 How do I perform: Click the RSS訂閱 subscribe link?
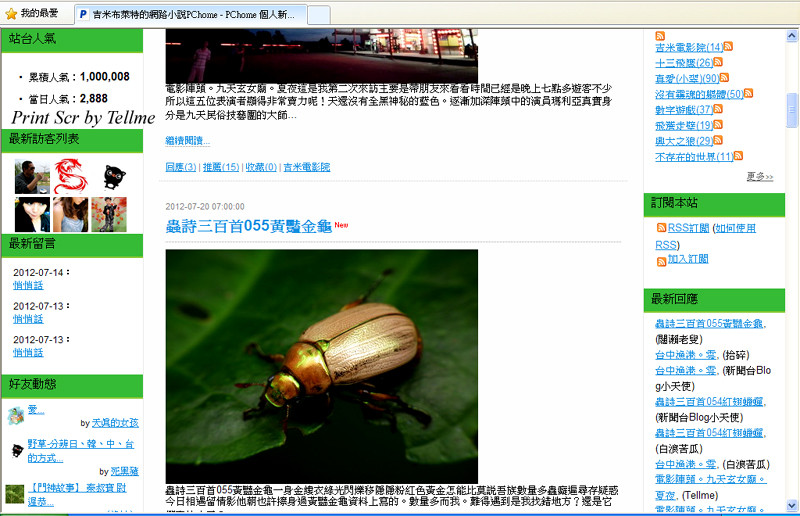tap(688, 228)
